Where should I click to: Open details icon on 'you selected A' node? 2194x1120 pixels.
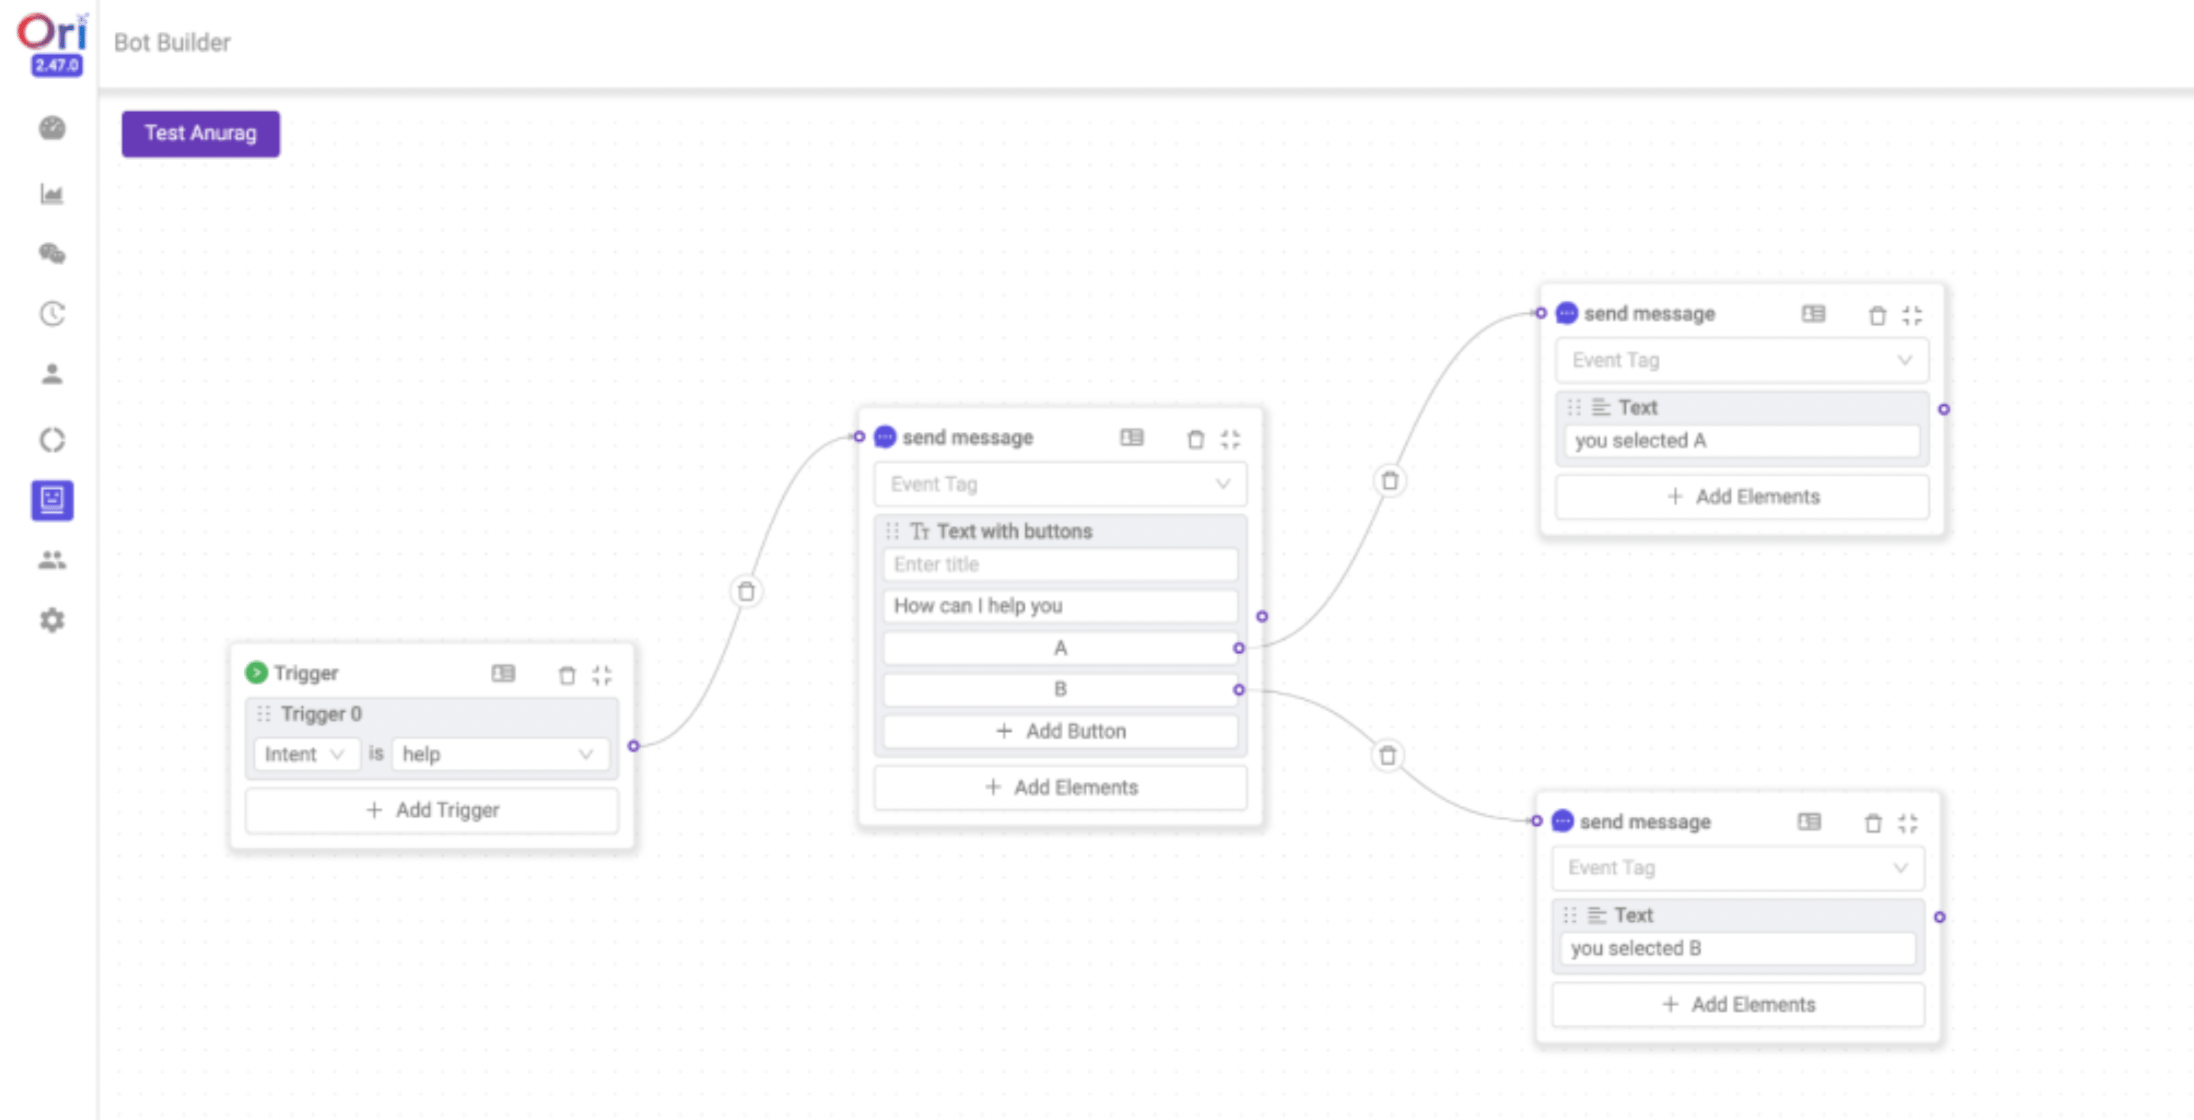coord(1813,314)
